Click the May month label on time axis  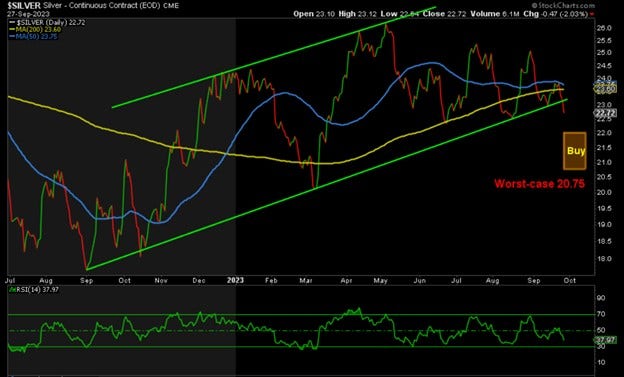380,281
